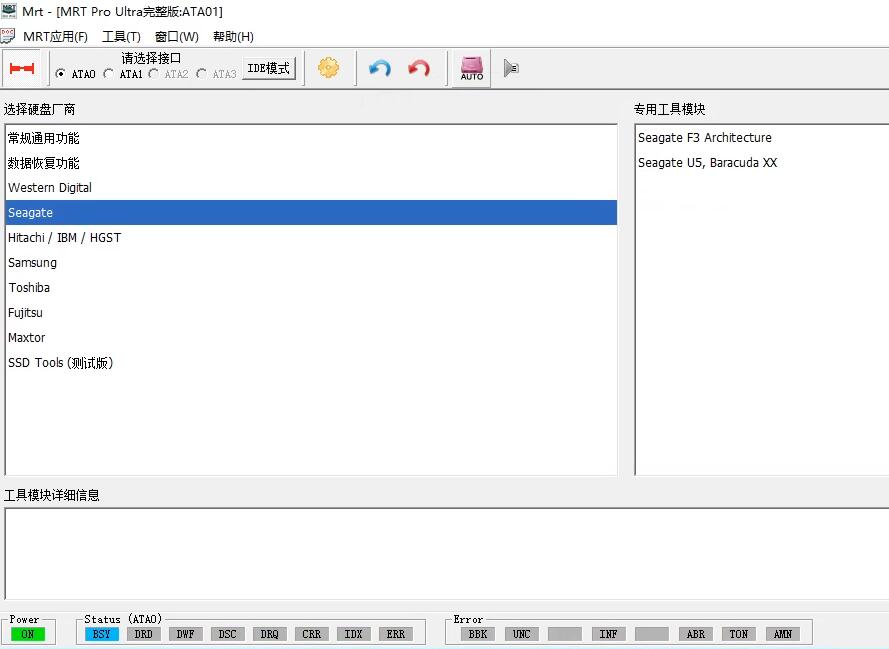Click the MRT document icon in menu bar
Screen dimensions: 889x649
coord(8,36)
